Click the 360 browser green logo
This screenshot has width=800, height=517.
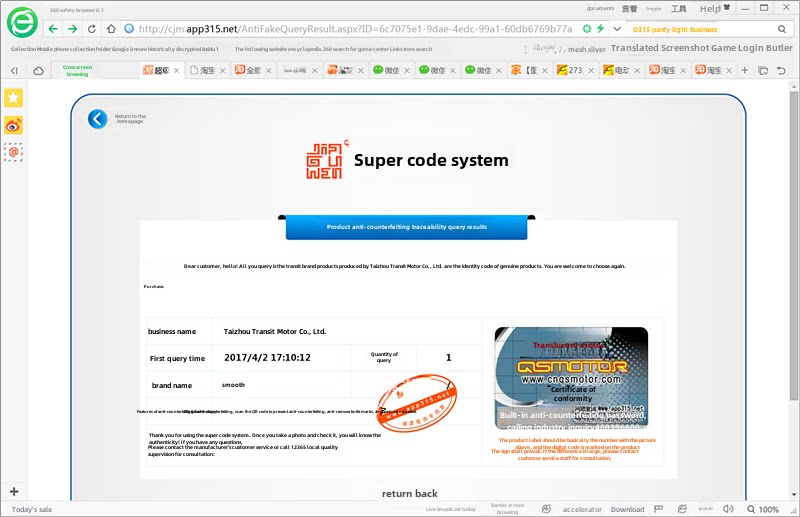point(22,22)
